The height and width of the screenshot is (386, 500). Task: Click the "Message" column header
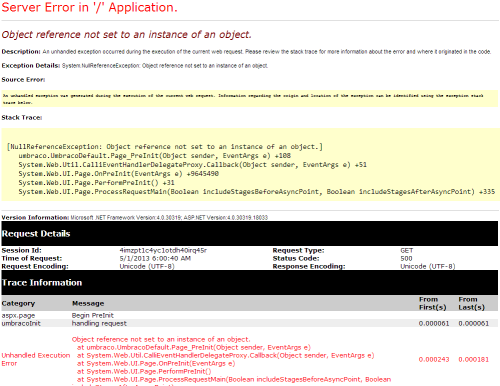[x=88, y=303]
